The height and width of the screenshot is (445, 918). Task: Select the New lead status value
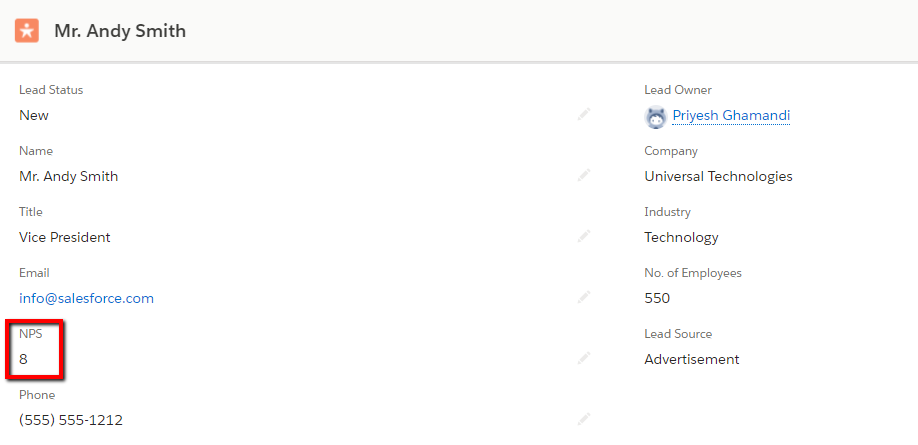coord(34,115)
